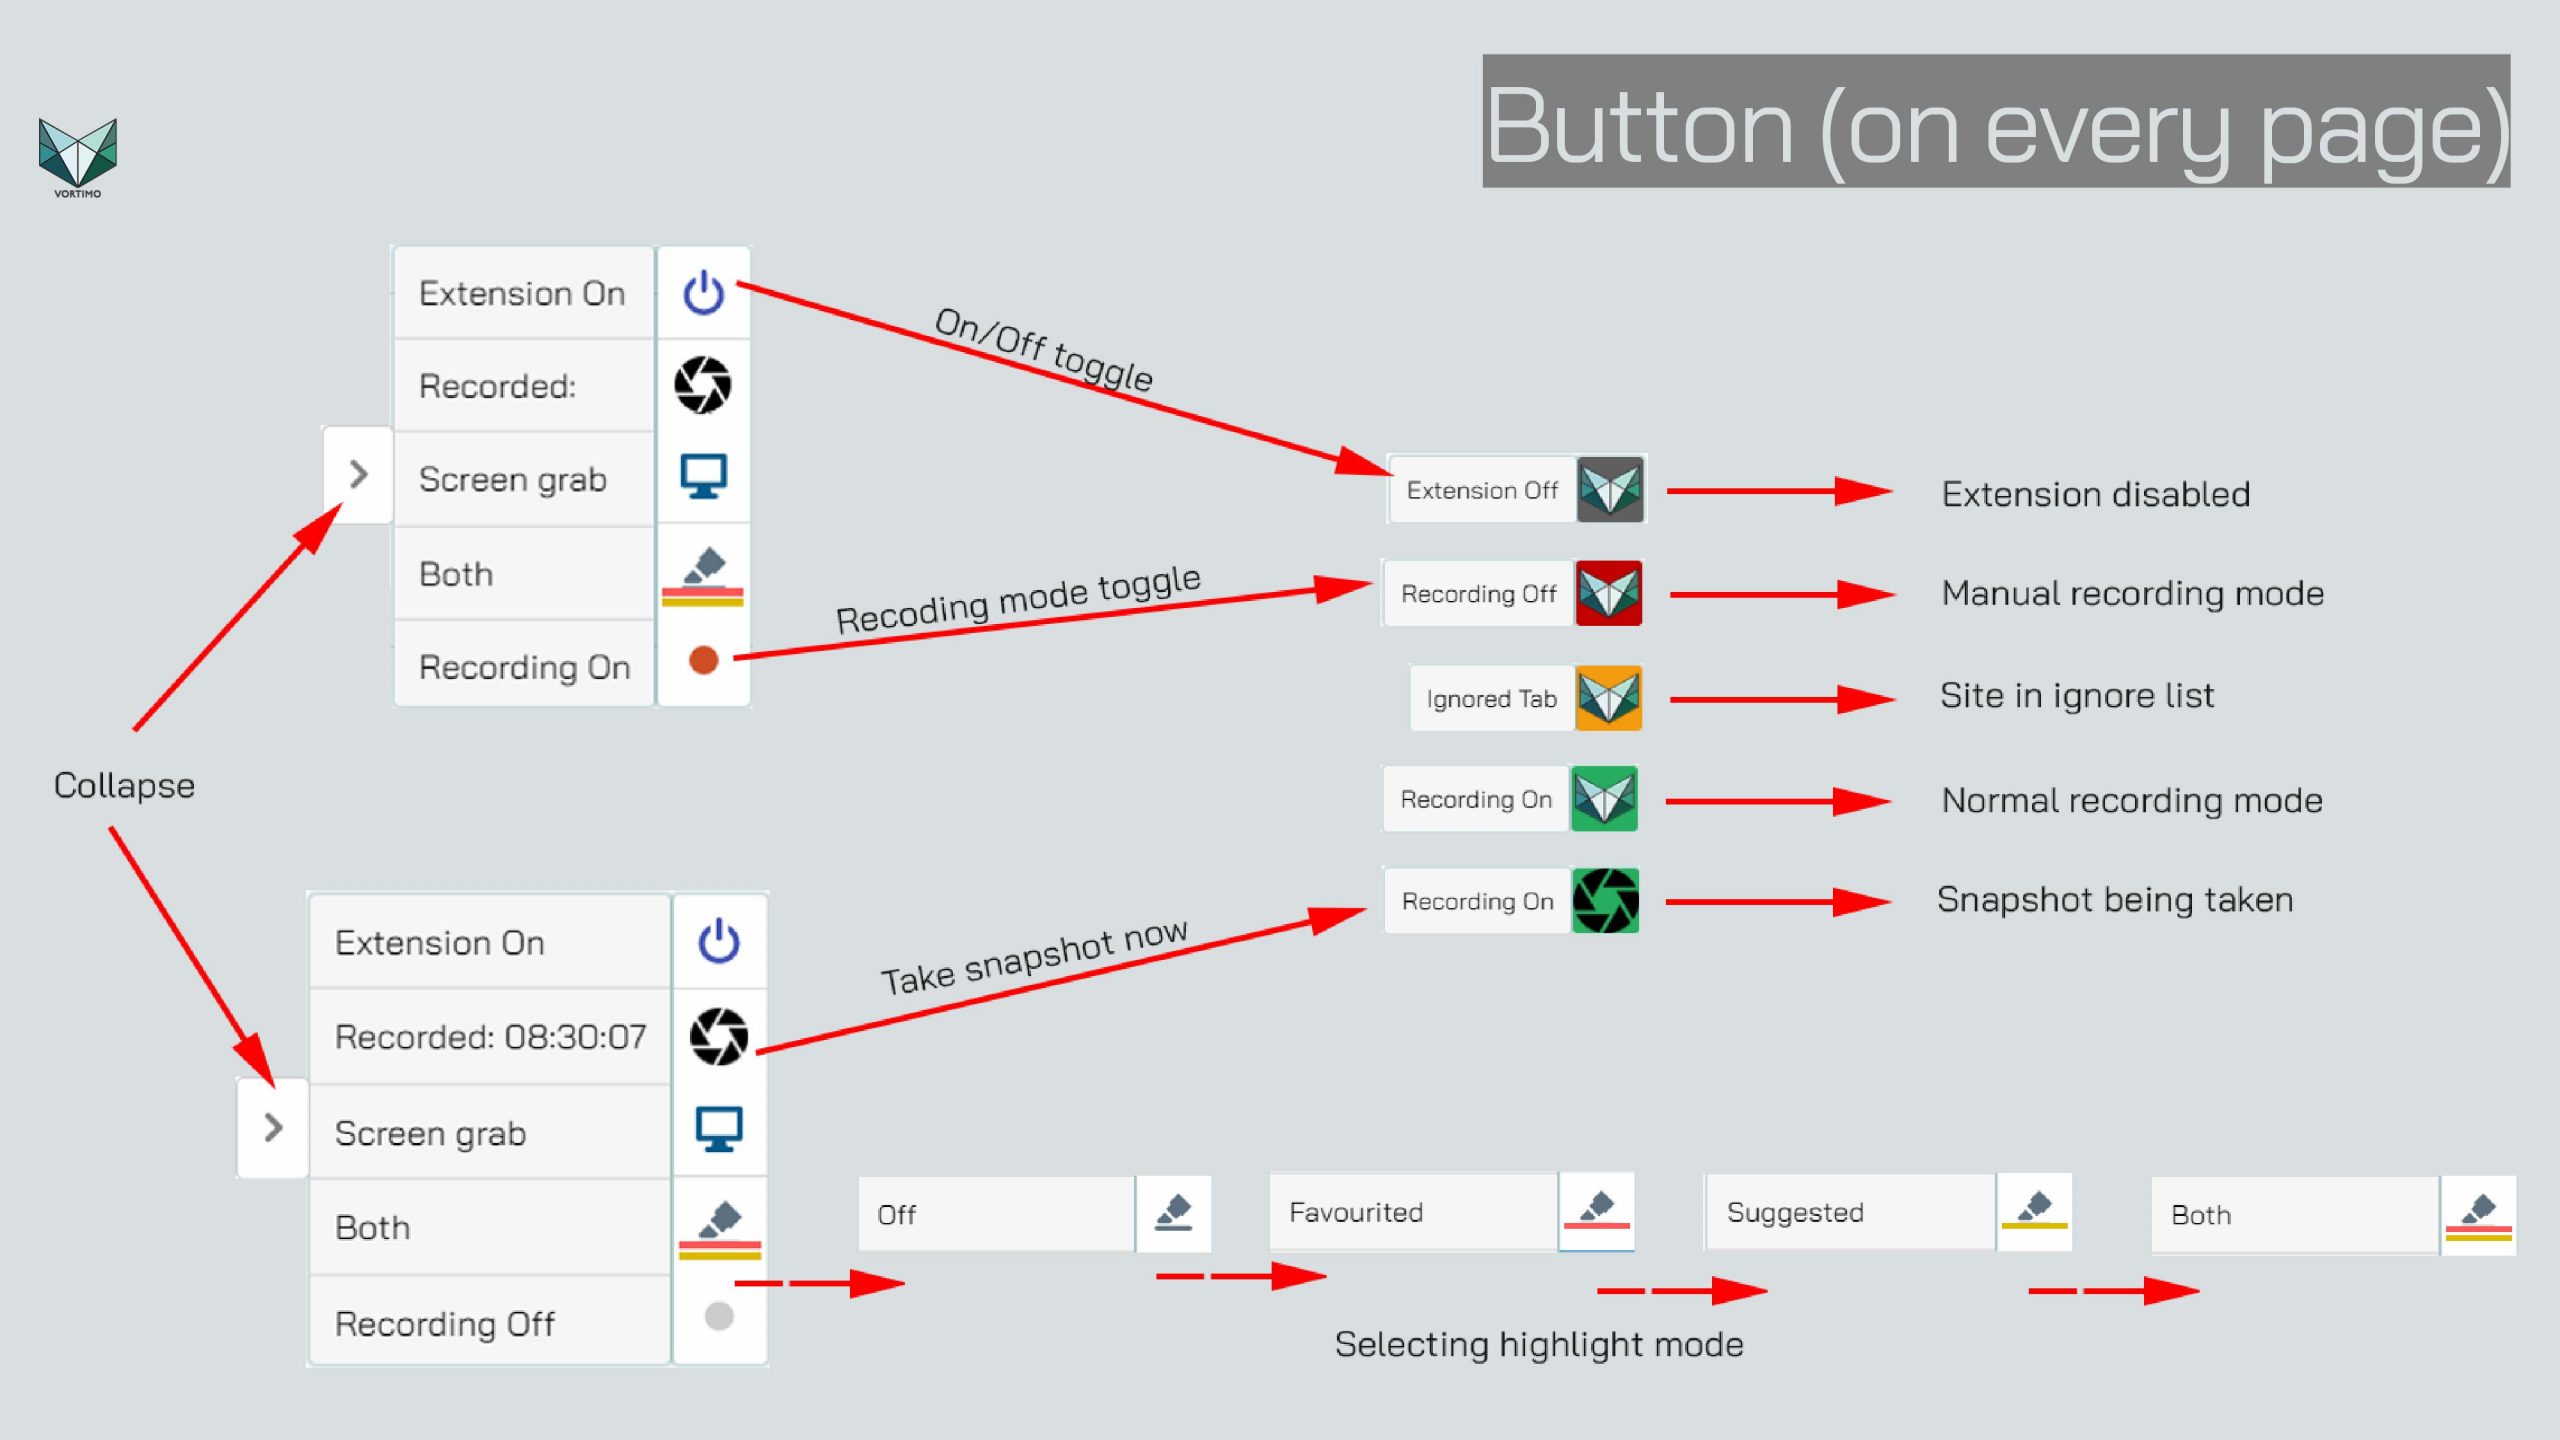
Task: Collapse the upper panel with its chevron
Action: click(358, 474)
